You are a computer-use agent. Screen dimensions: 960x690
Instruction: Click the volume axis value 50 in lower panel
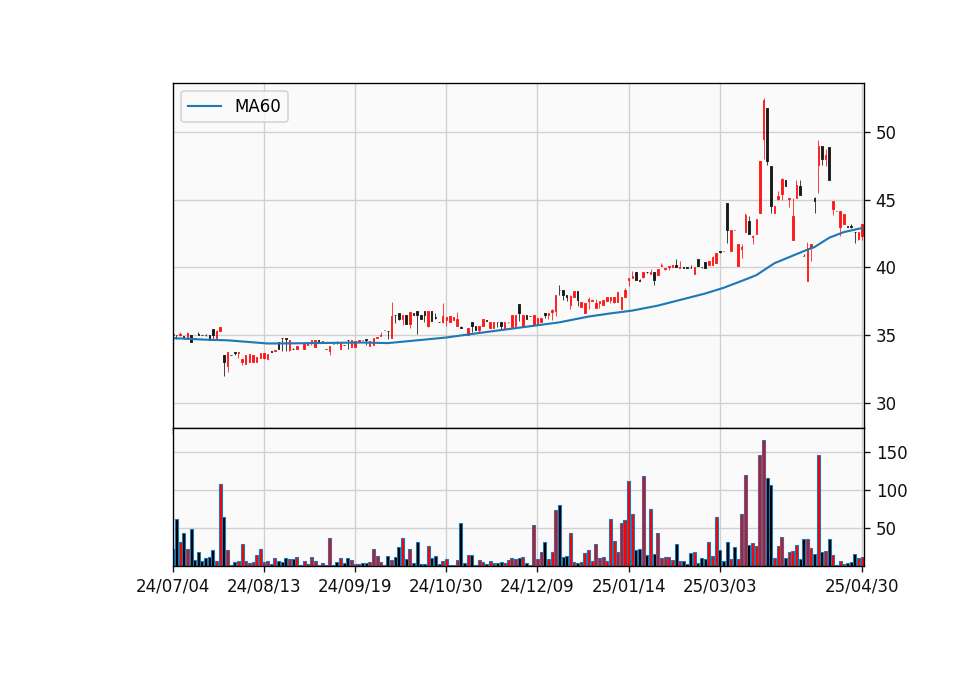click(x=886, y=529)
